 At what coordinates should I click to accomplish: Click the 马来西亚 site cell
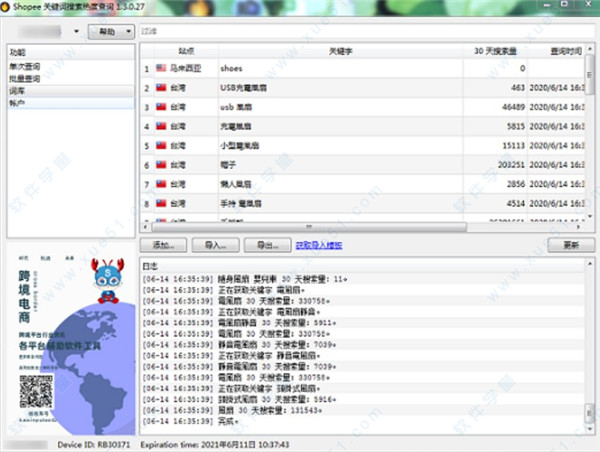click(x=186, y=68)
